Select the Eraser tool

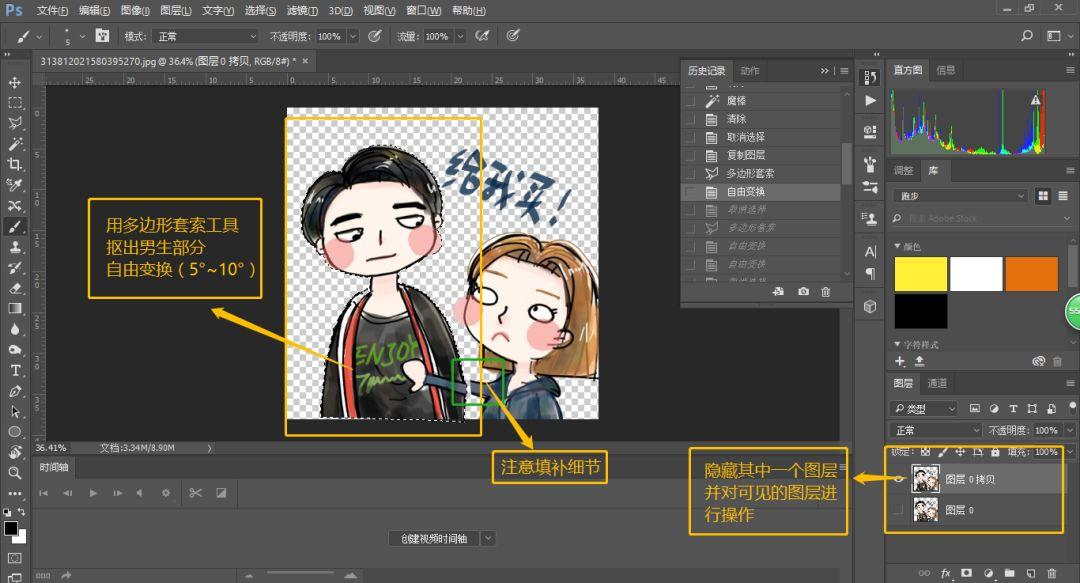coord(14,288)
